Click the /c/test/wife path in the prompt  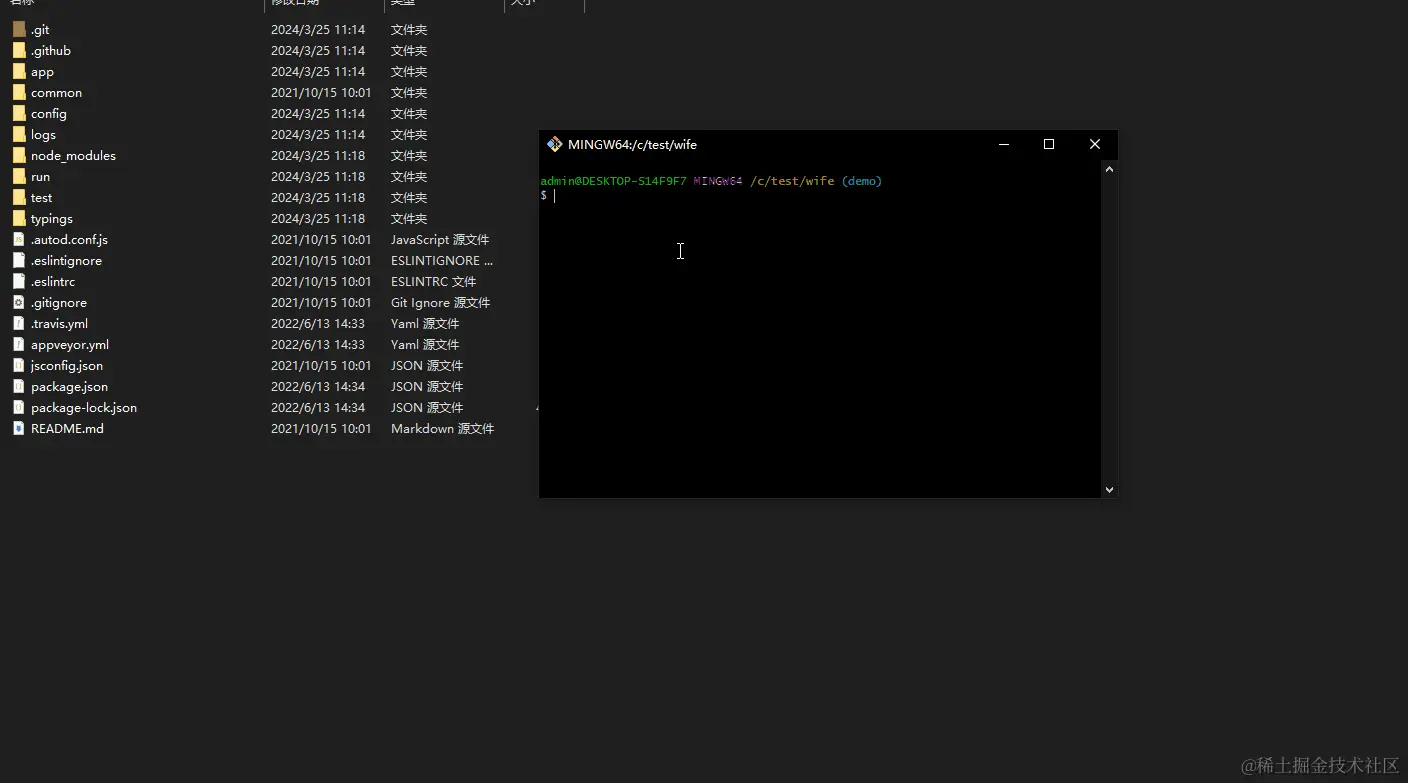[x=792, y=181]
